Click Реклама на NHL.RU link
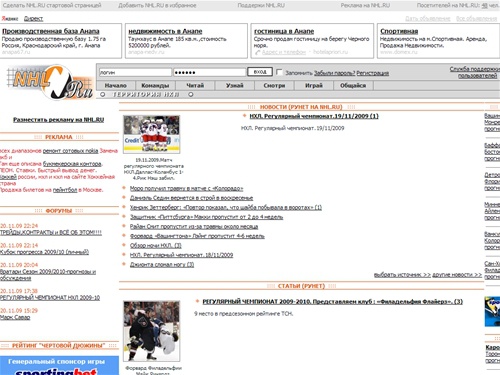 point(365,5)
